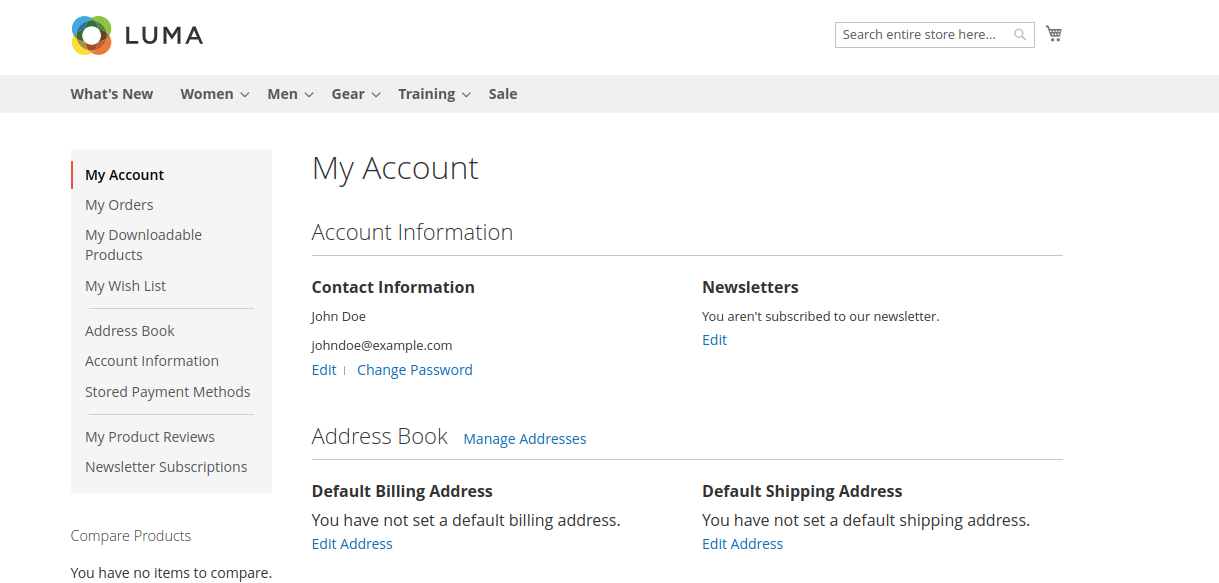Click the Luma logo
This screenshot has height=583, width=1219.
[136, 34]
